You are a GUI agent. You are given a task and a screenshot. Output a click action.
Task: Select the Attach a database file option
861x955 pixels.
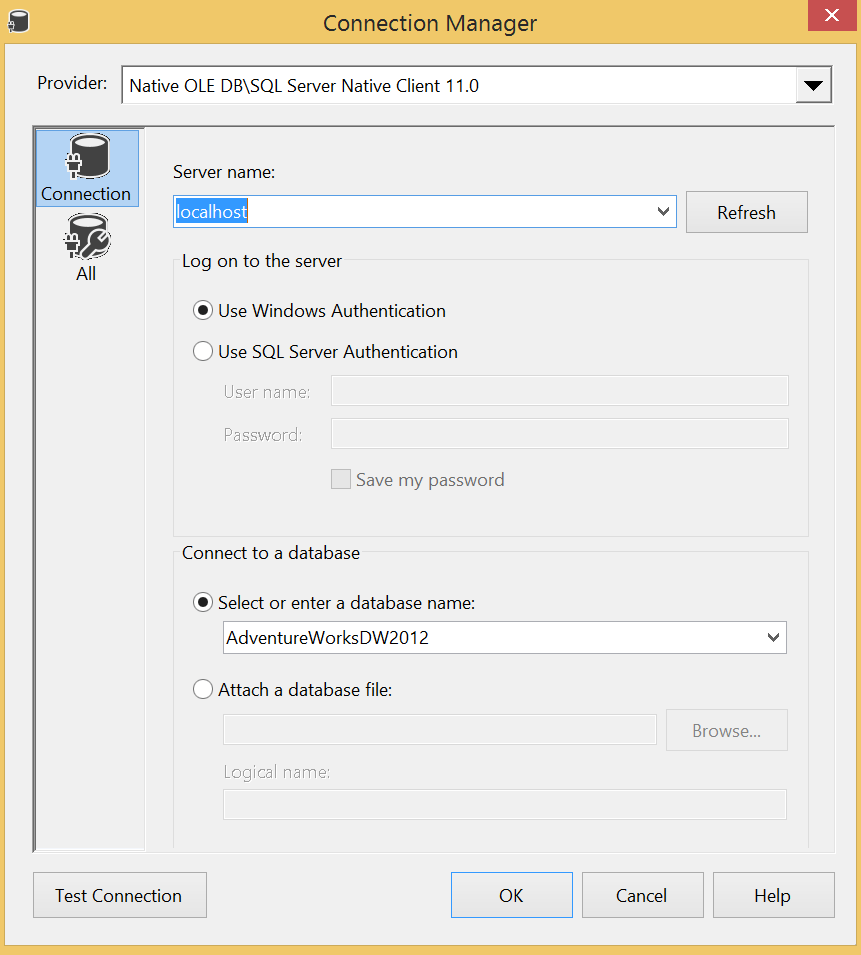click(203, 689)
